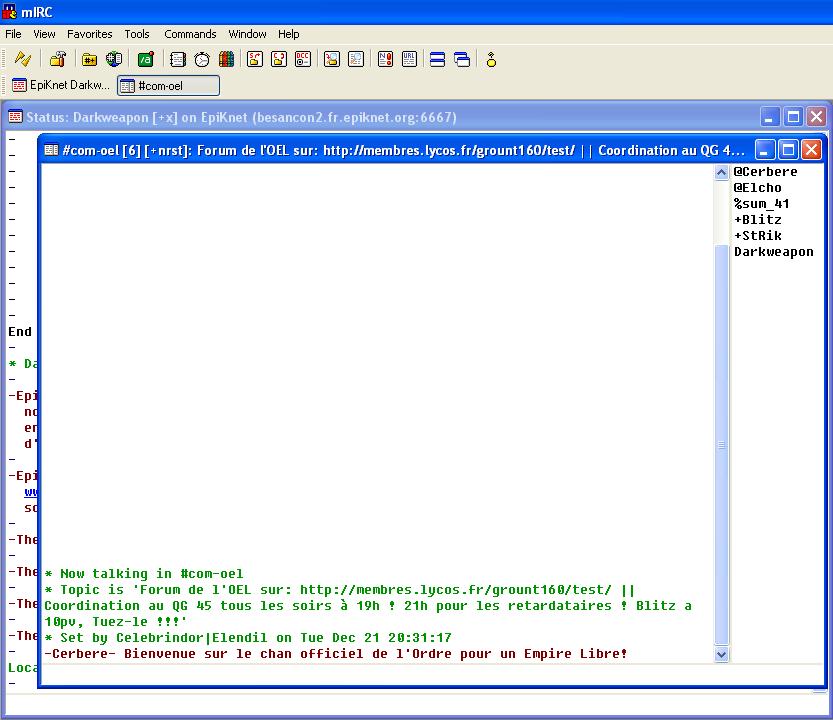Click the #com-oel vertical scrollbar thumb
833x720 pixels.
(x=721, y=445)
